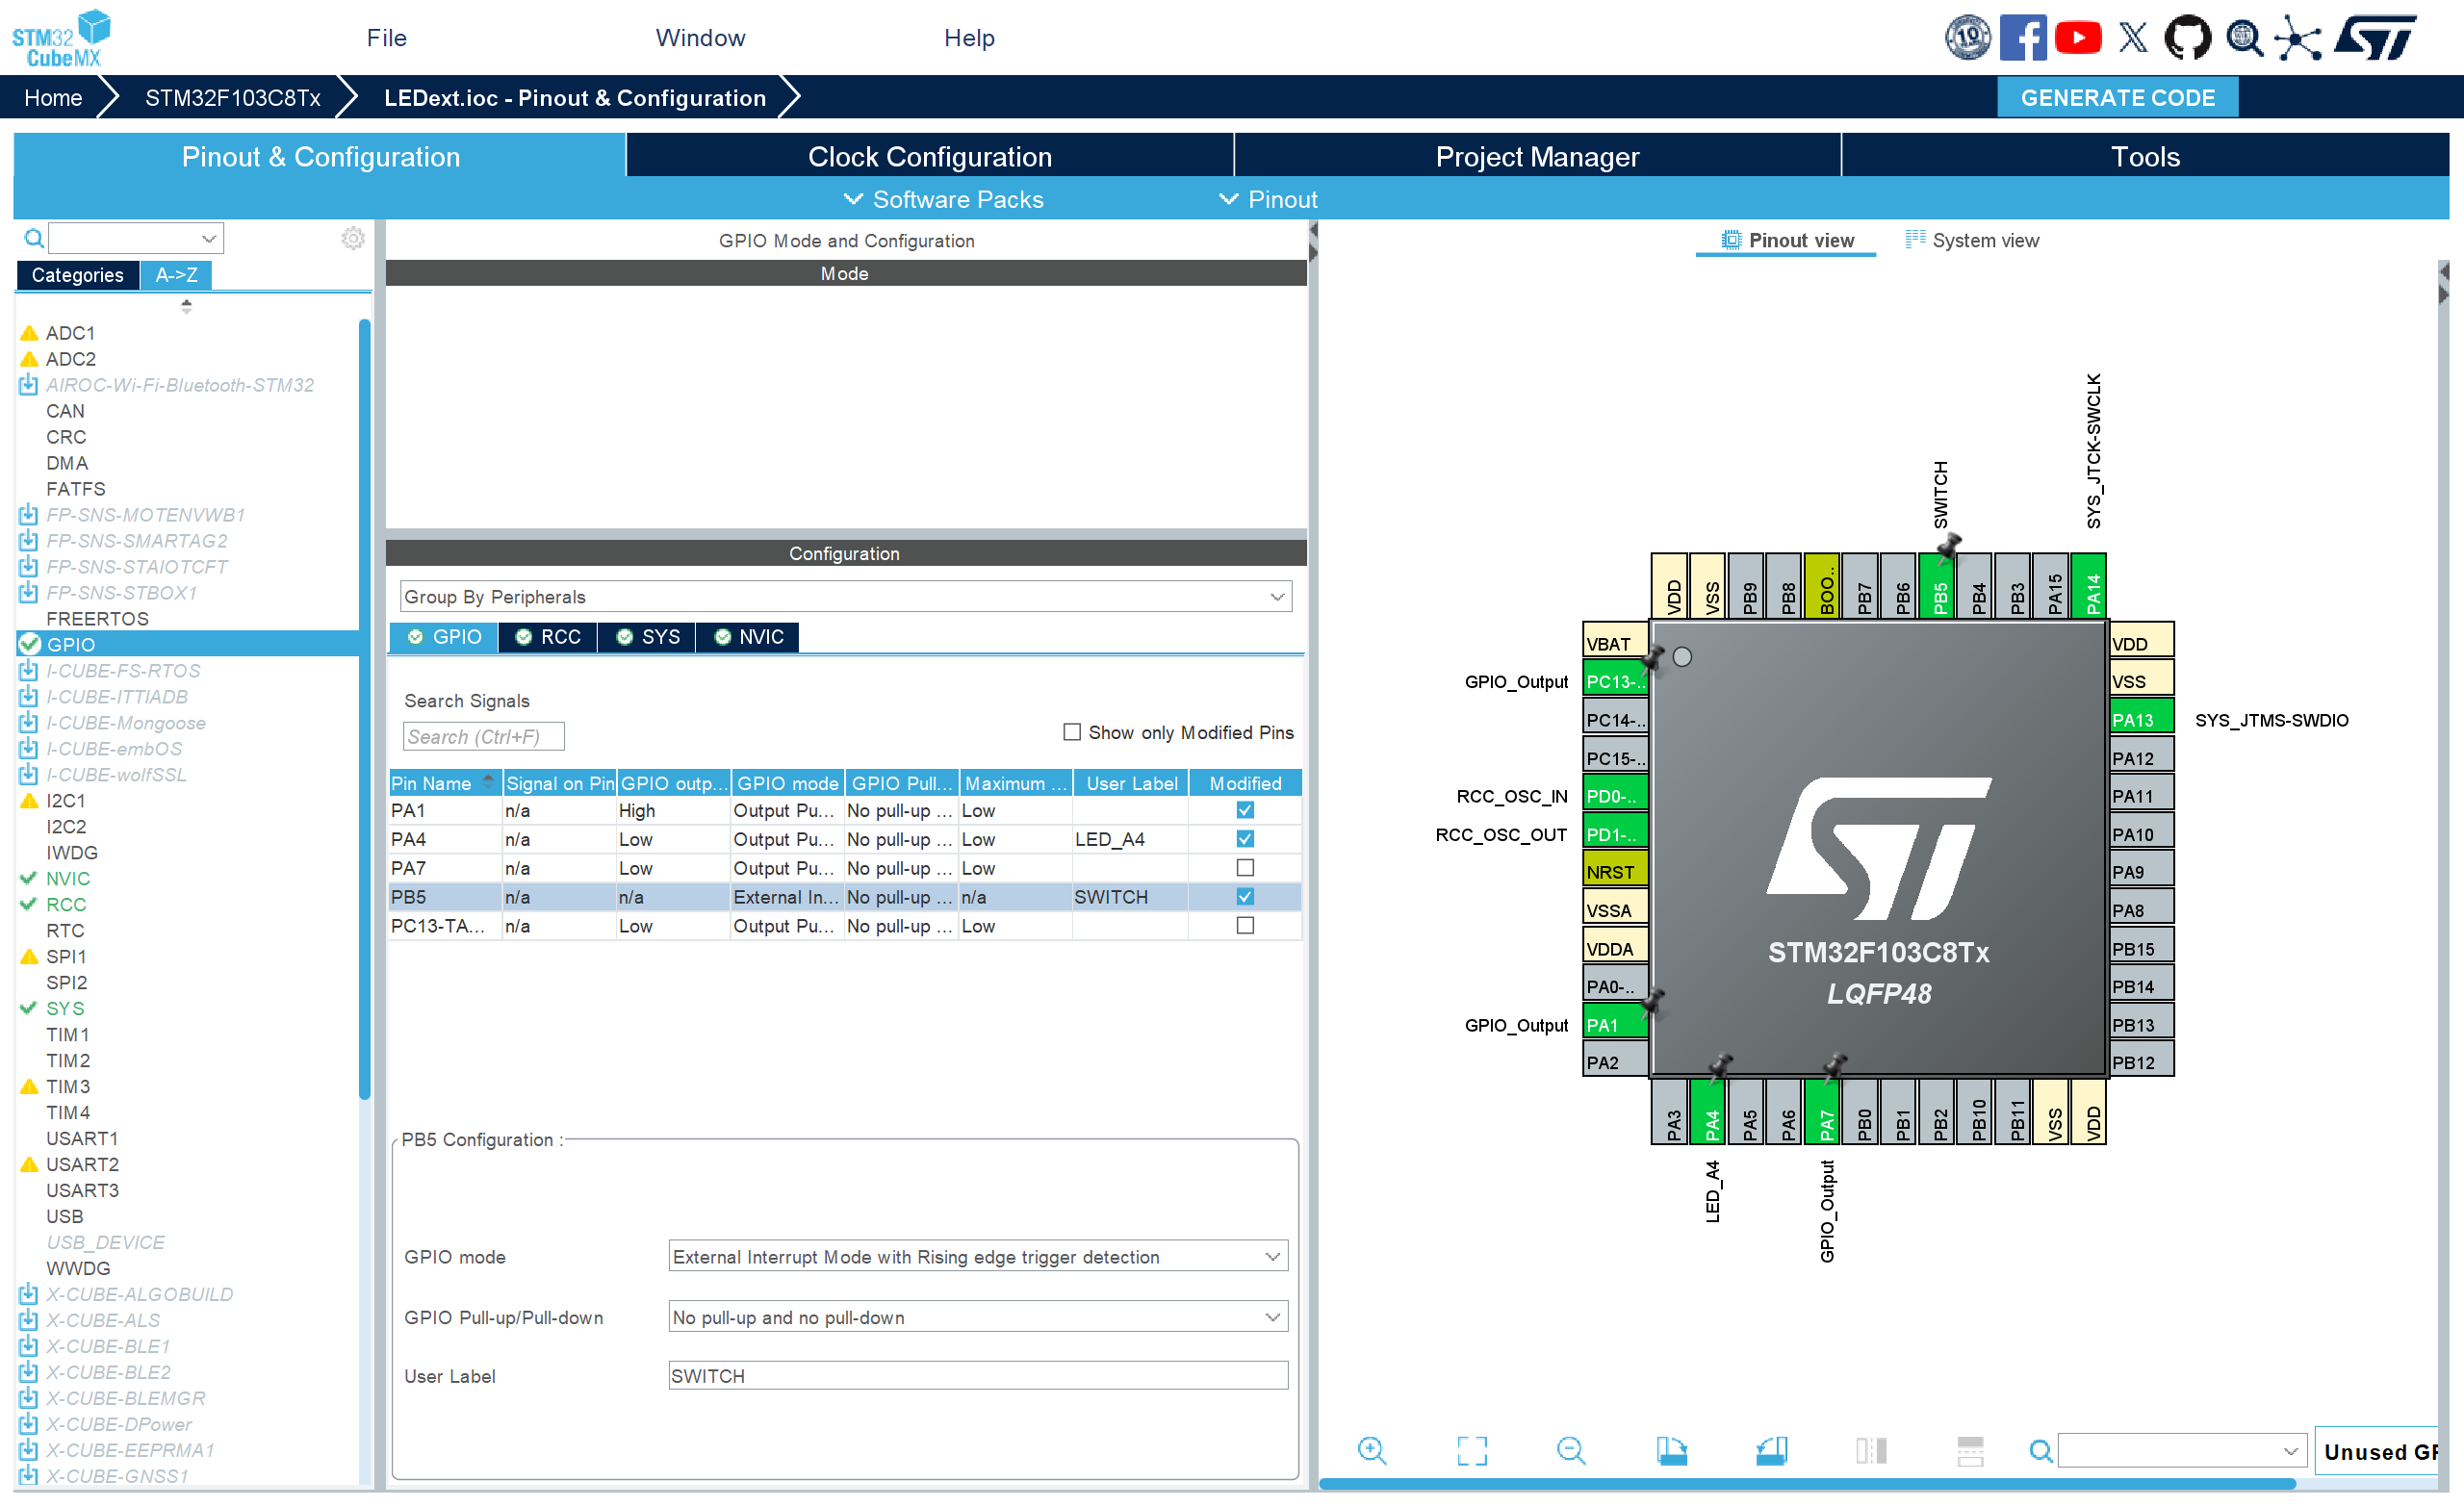The height and width of the screenshot is (1507, 2464).
Task: Click the download icon beside X-CUBE-ALGOBUILD
Action: click(x=29, y=1294)
